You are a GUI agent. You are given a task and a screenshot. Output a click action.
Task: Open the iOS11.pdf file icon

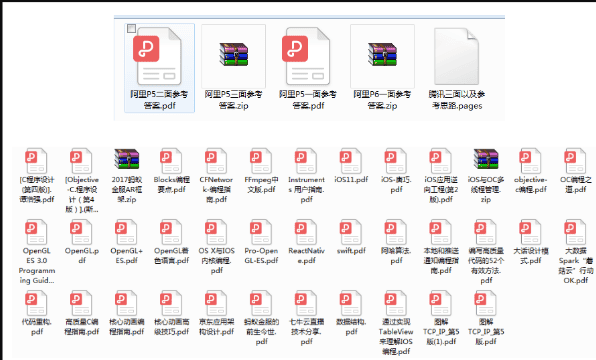coord(351,161)
